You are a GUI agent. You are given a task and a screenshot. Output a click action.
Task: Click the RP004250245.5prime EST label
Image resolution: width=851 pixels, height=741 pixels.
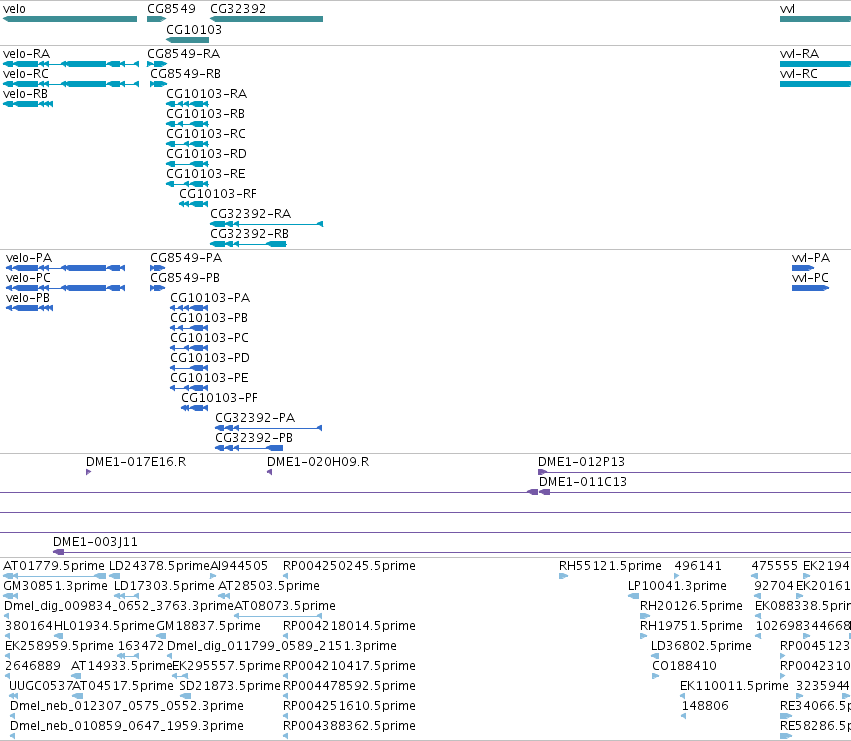point(350,566)
